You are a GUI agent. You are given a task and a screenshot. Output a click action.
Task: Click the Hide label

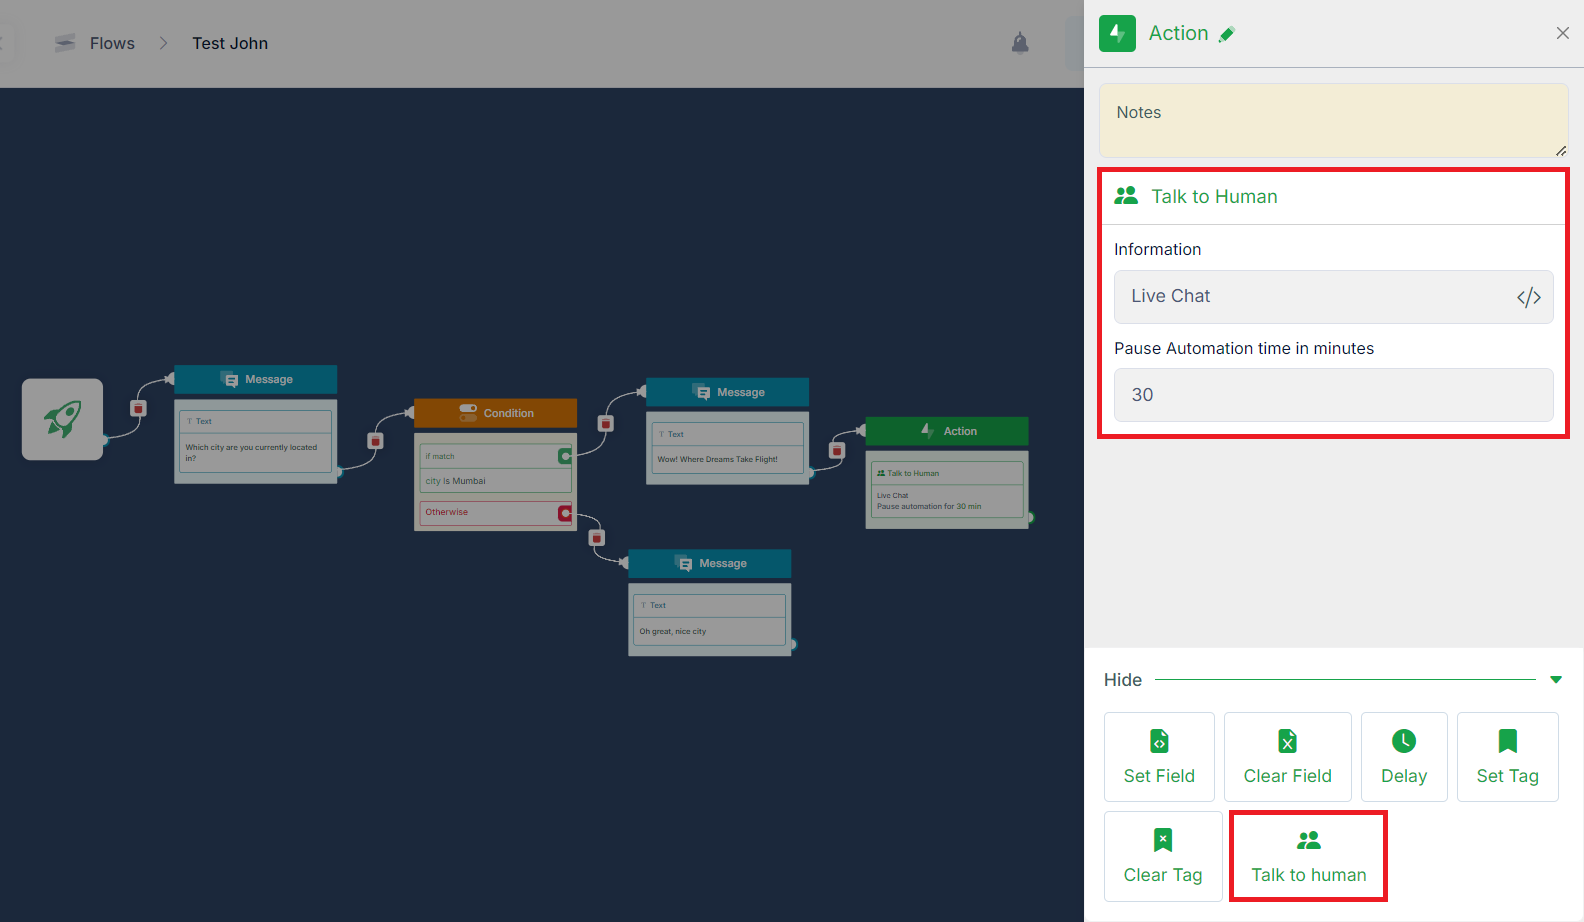pyautogui.click(x=1123, y=680)
